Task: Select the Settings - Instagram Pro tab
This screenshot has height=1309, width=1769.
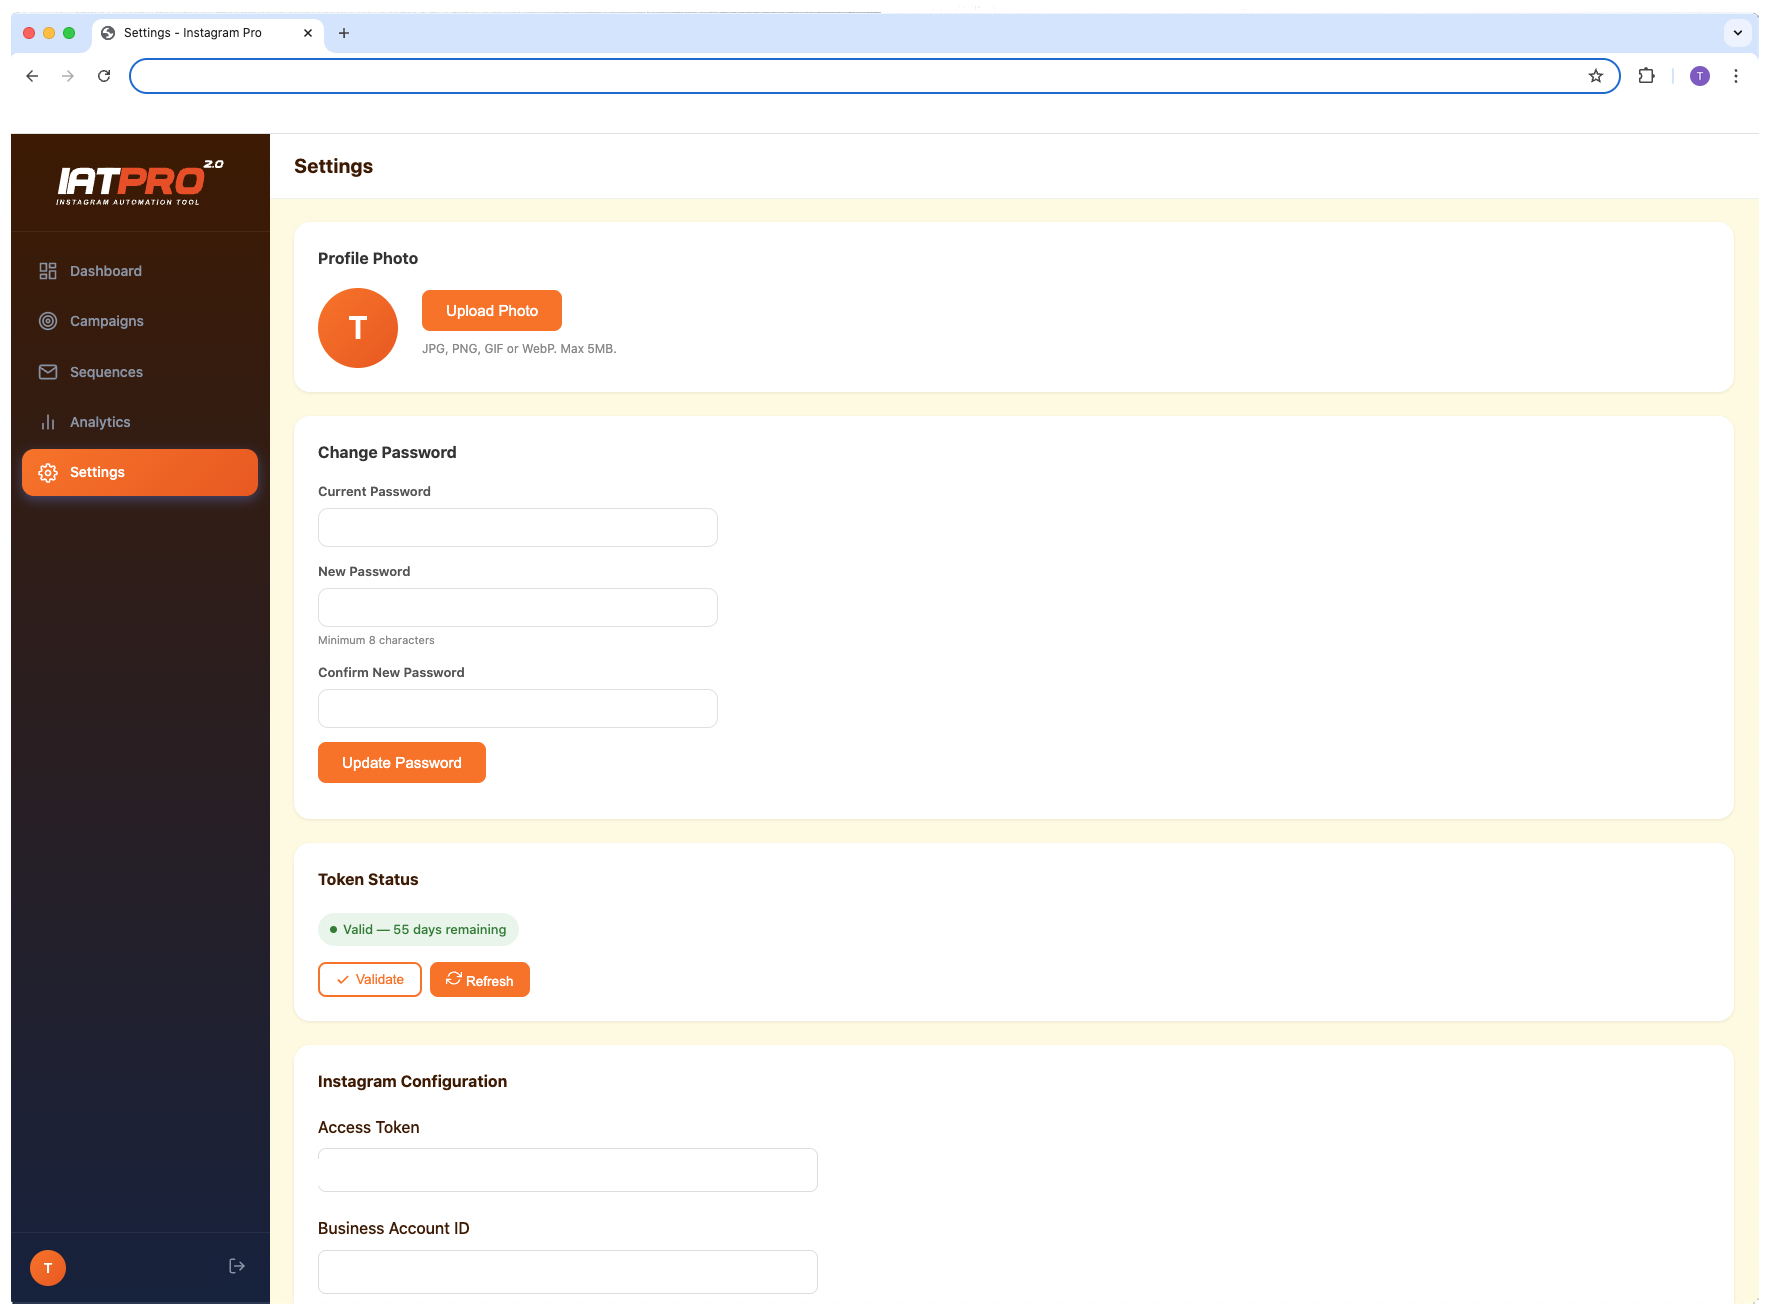Action: pos(208,33)
